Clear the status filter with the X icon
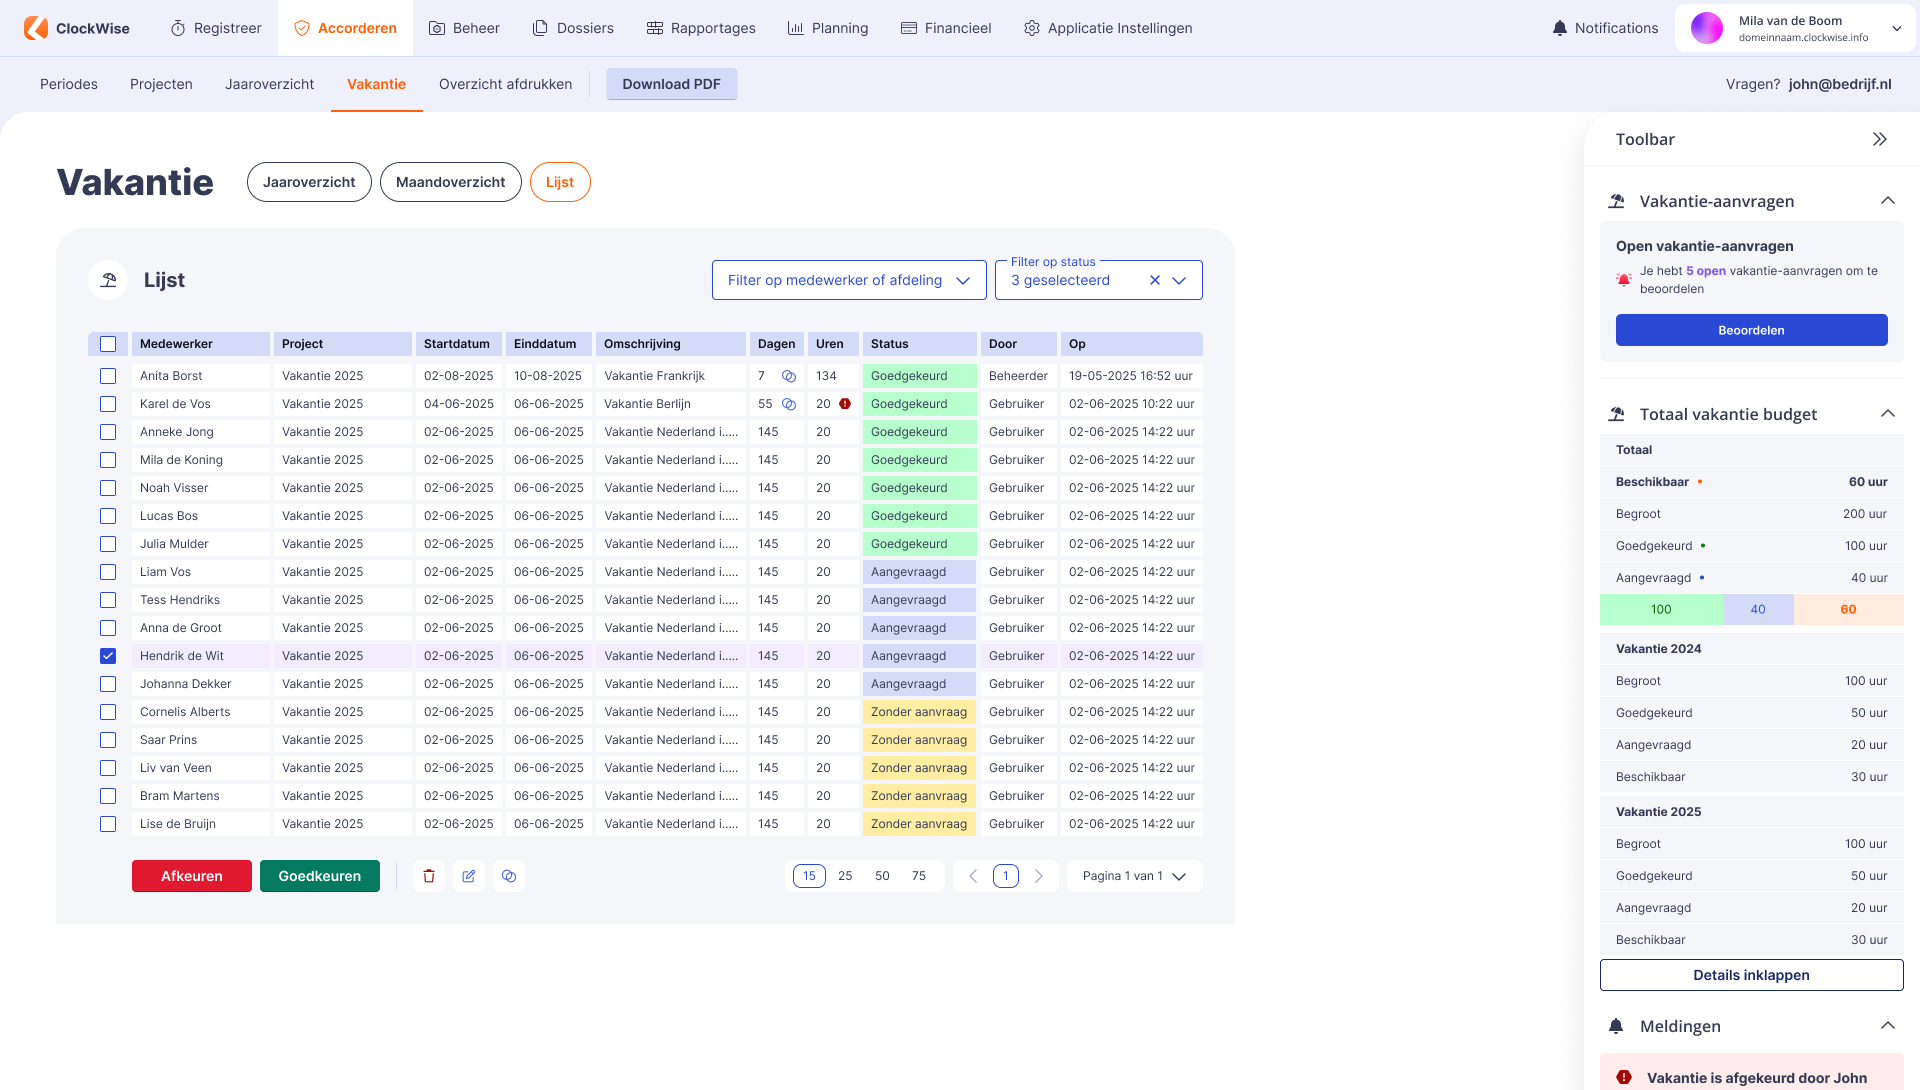This screenshot has width=1920, height=1090. [x=1155, y=280]
